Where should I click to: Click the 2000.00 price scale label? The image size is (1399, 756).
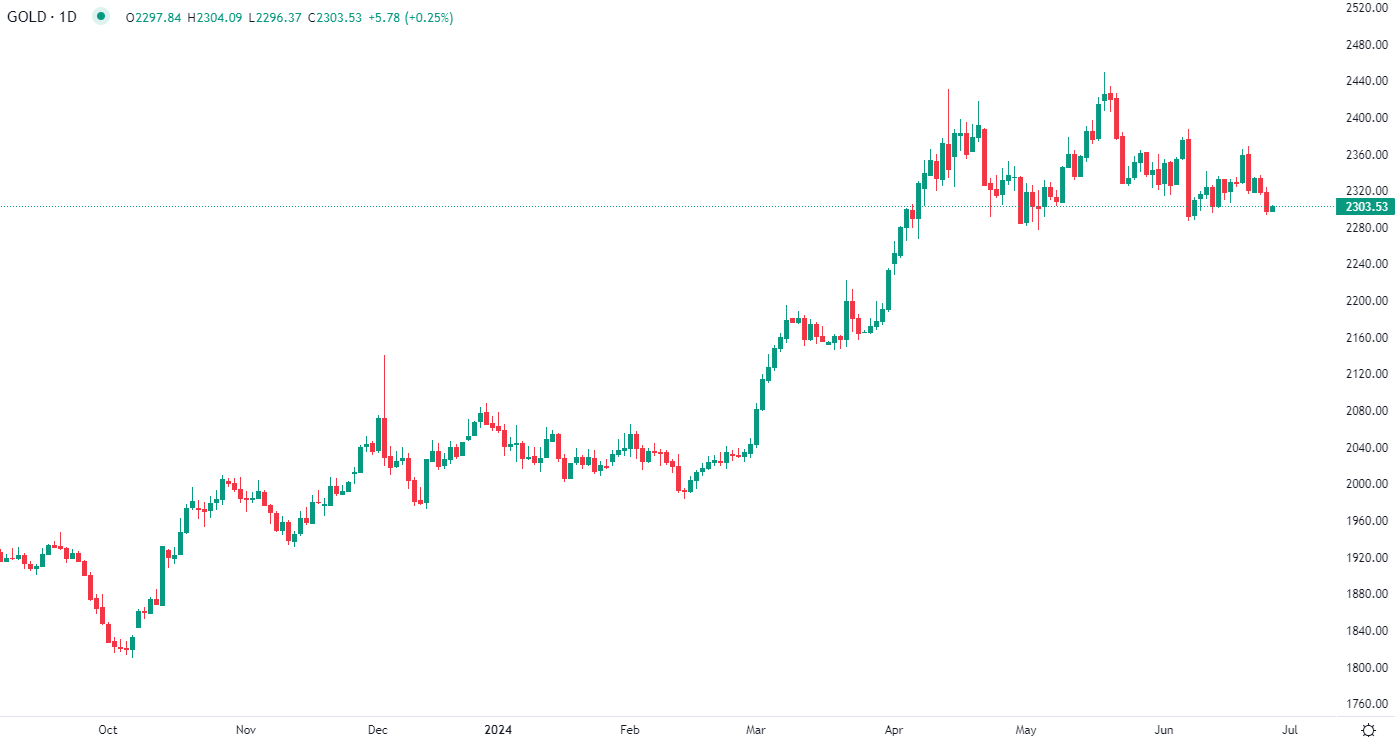click(1366, 484)
